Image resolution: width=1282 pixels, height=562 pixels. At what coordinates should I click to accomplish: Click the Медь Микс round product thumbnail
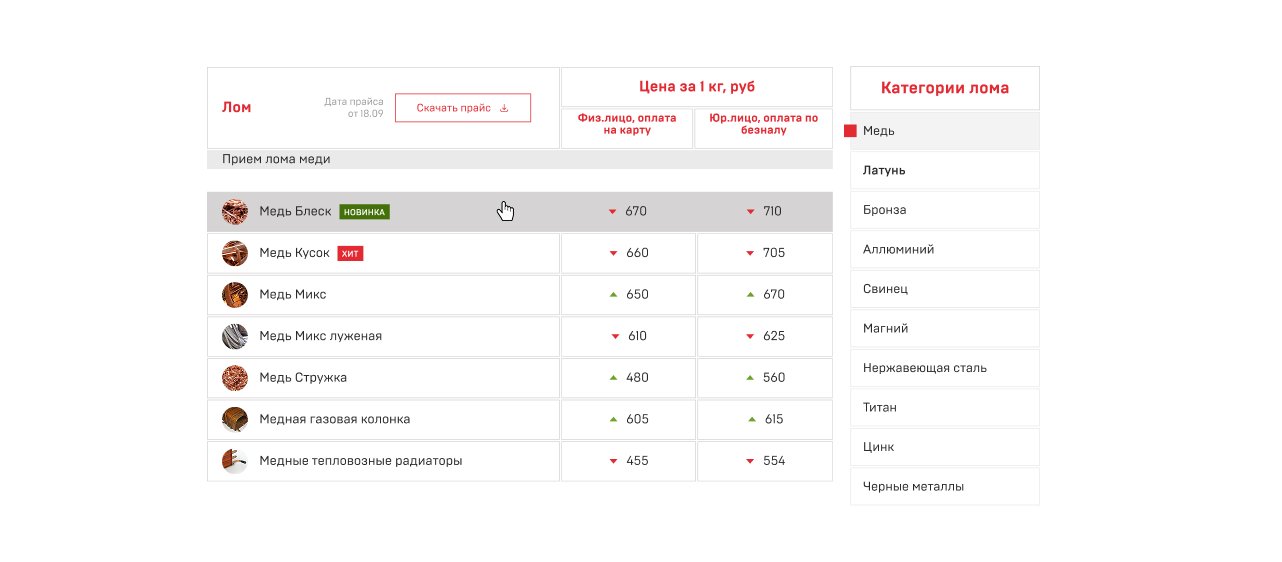[235, 295]
